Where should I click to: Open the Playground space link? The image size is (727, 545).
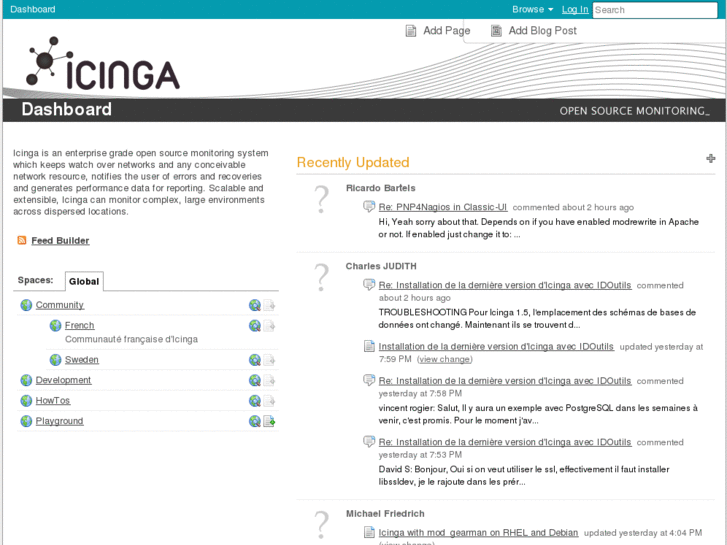point(59,421)
